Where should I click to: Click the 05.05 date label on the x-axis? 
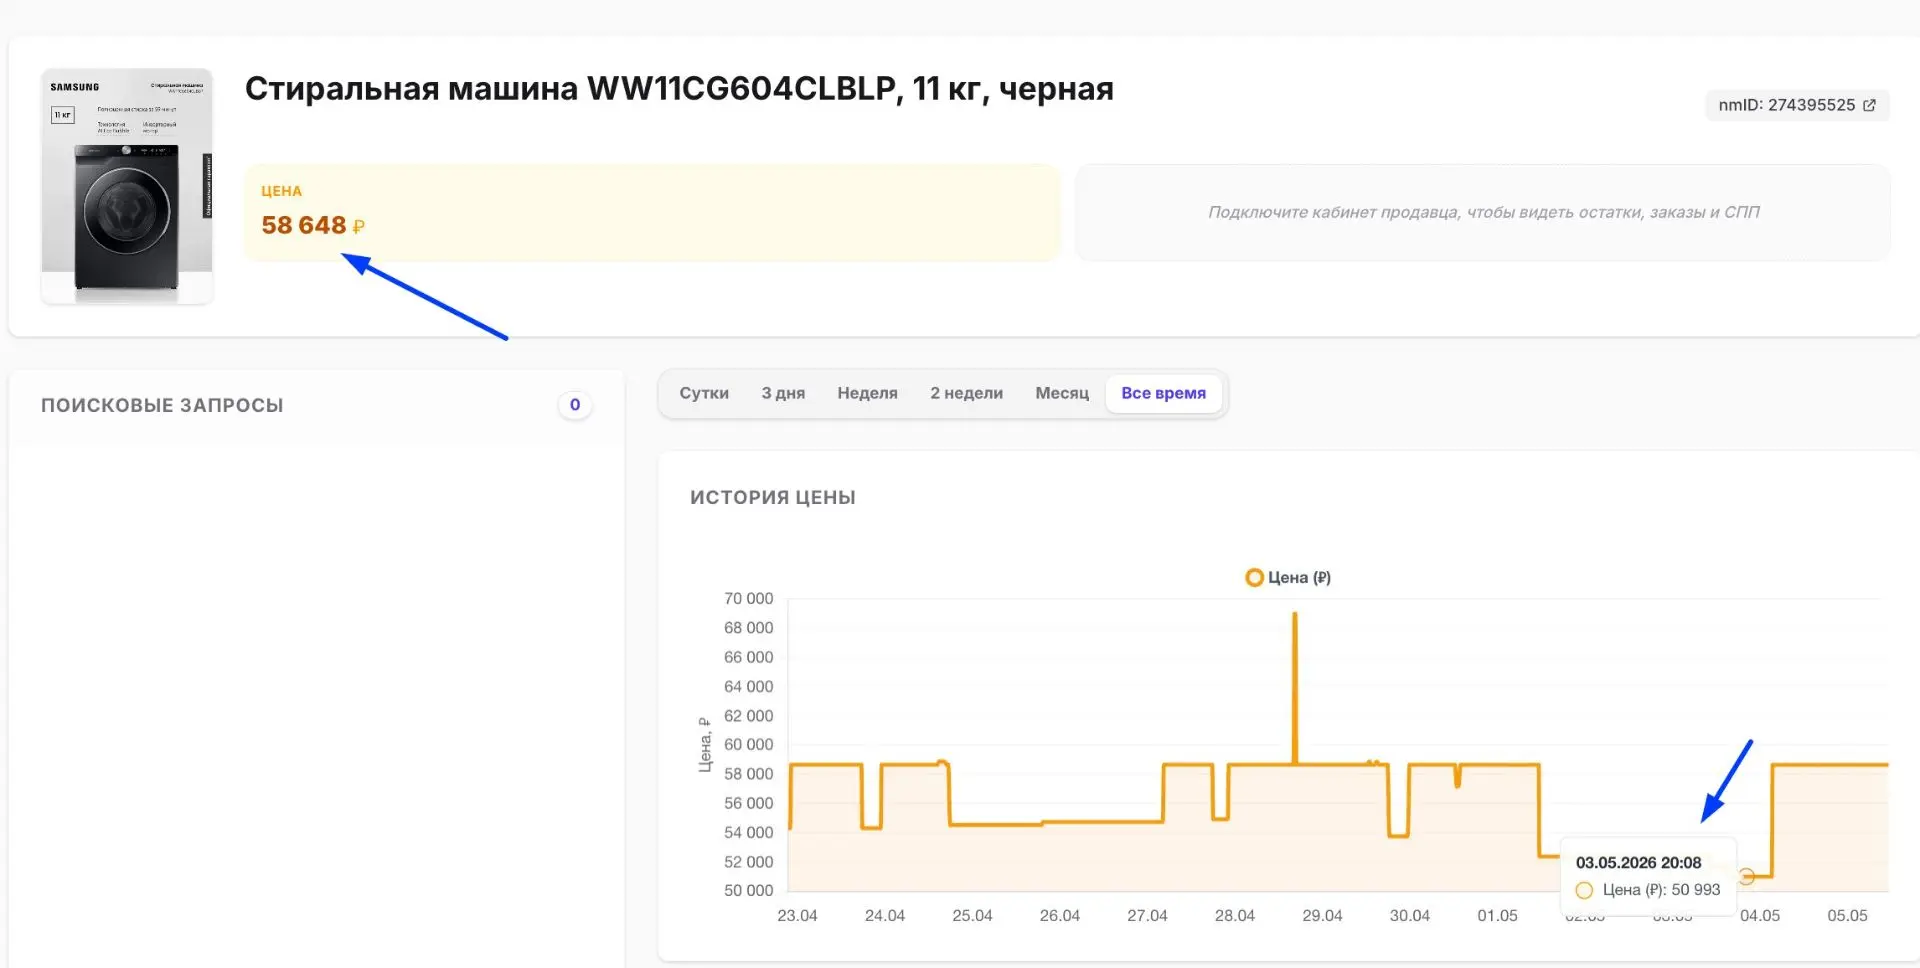pos(1847,915)
